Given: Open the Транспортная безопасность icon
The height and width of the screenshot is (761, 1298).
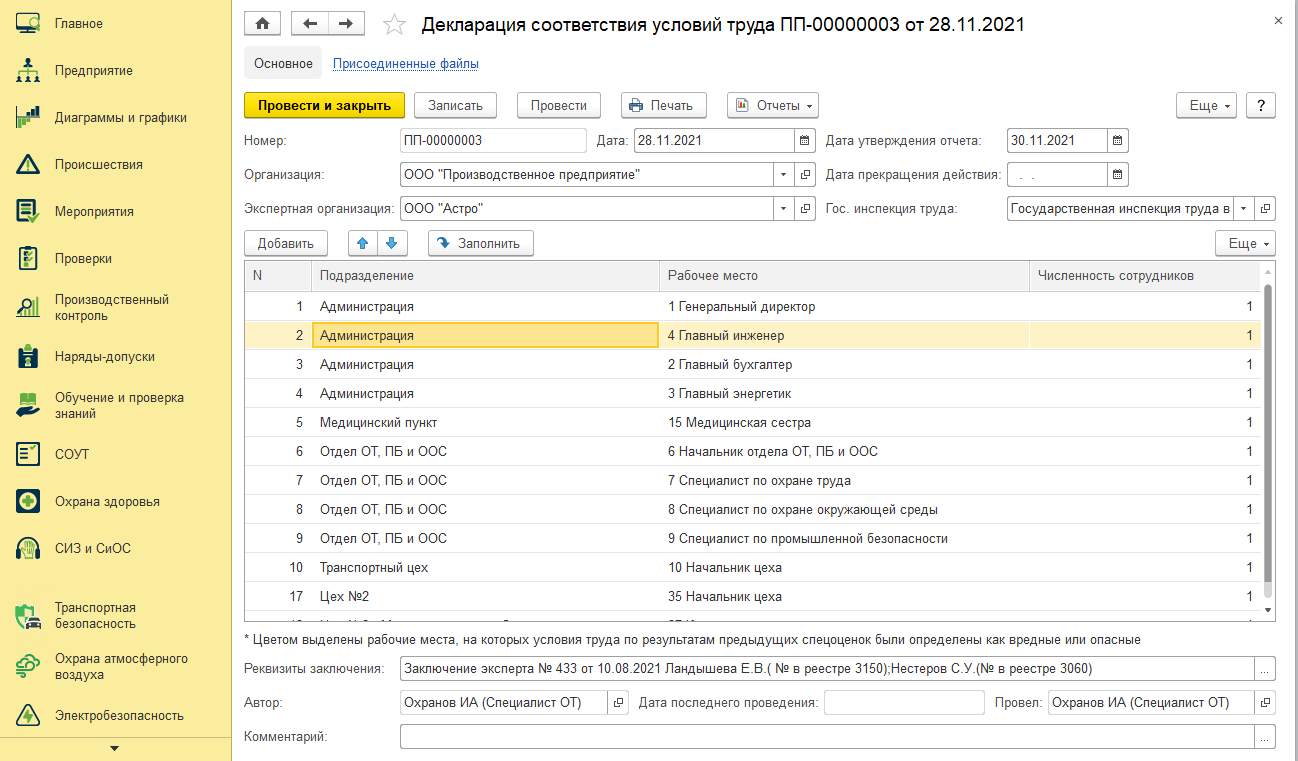Looking at the screenshot, I should click(x=28, y=616).
